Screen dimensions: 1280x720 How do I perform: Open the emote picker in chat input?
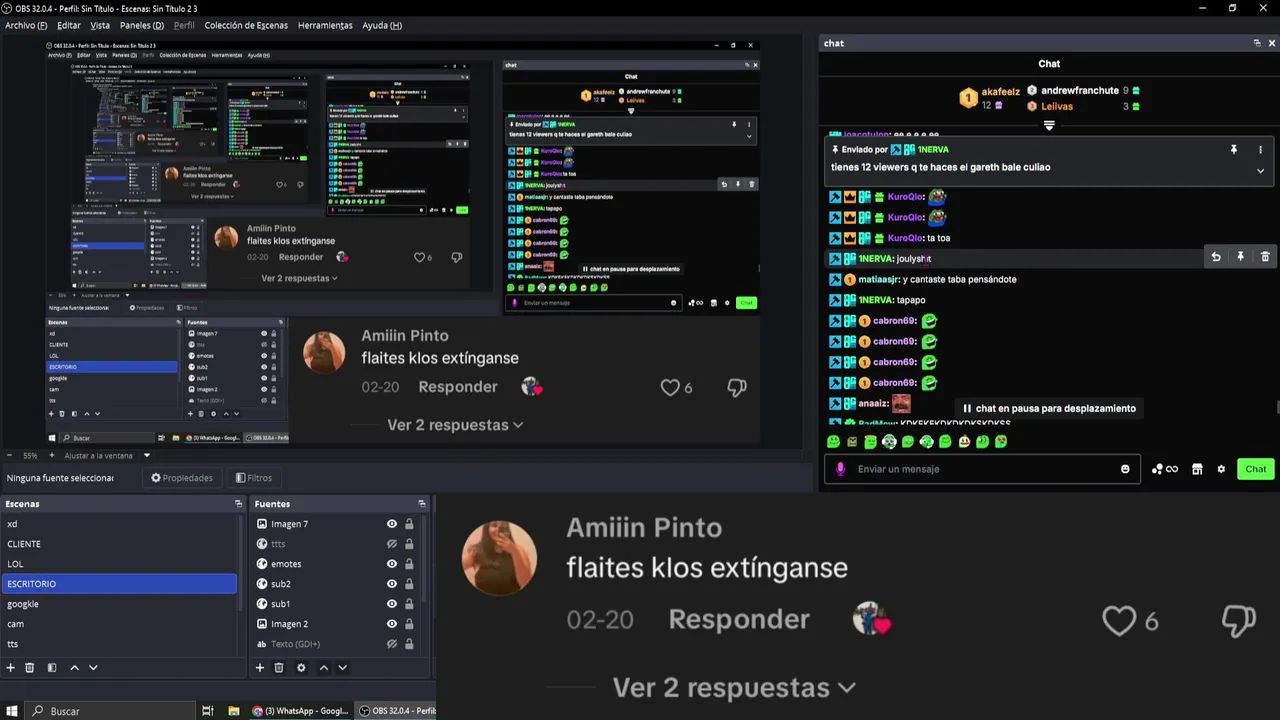[1125, 469]
